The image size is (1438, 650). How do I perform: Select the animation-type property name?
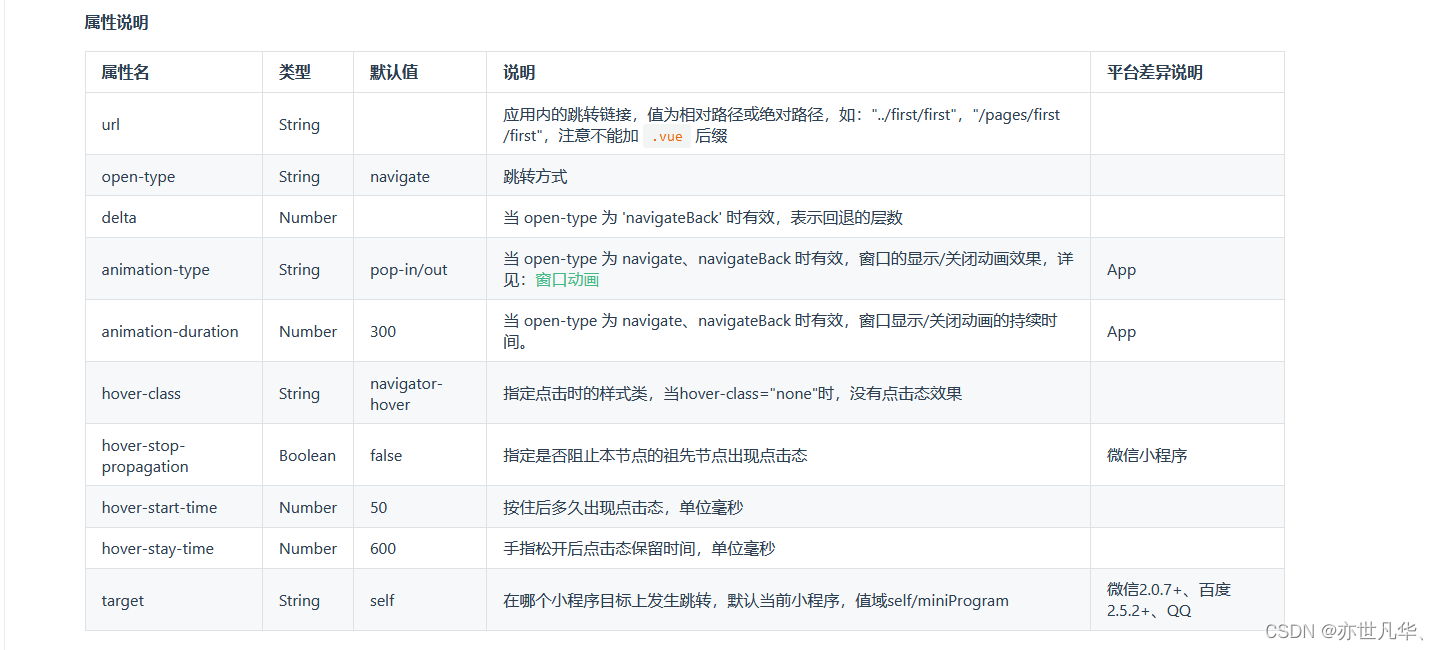(155, 270)
